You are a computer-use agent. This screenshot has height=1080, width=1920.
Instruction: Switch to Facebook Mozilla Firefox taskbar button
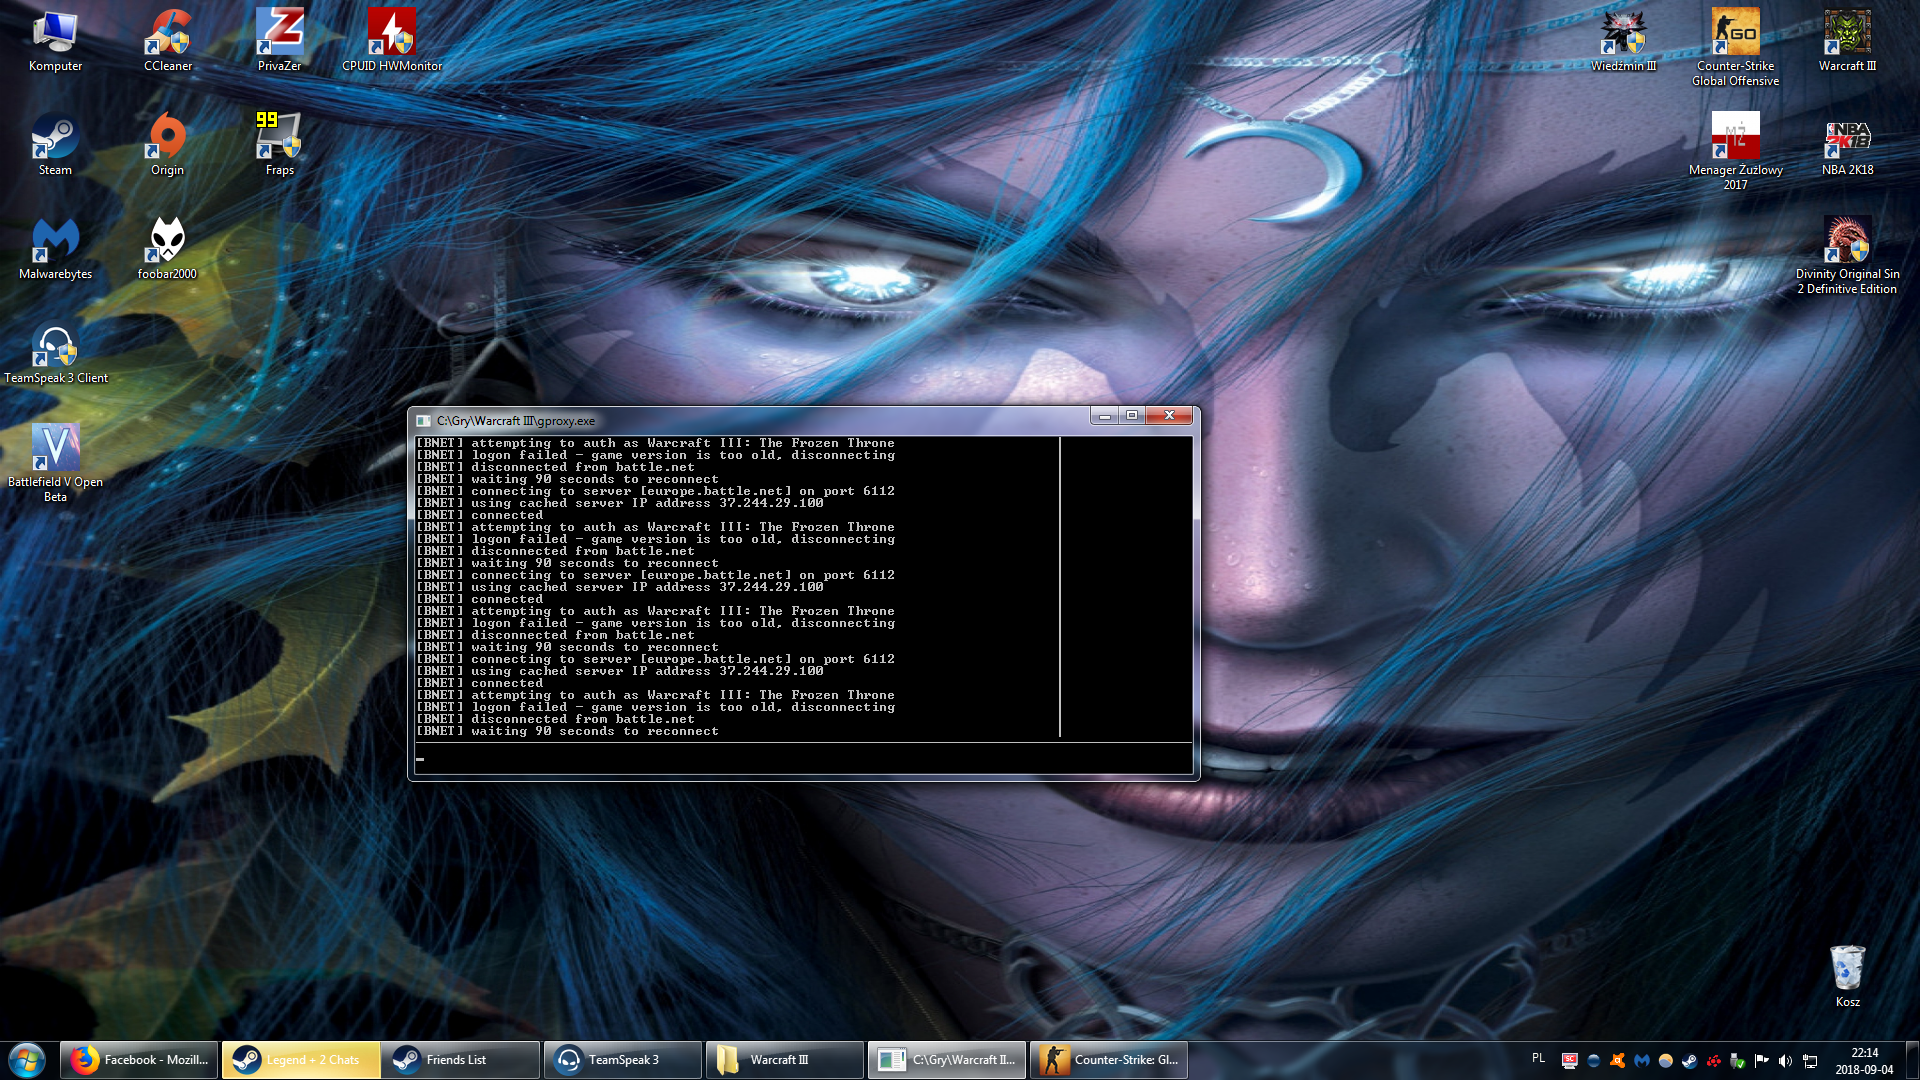click(x=139, y=1060)
